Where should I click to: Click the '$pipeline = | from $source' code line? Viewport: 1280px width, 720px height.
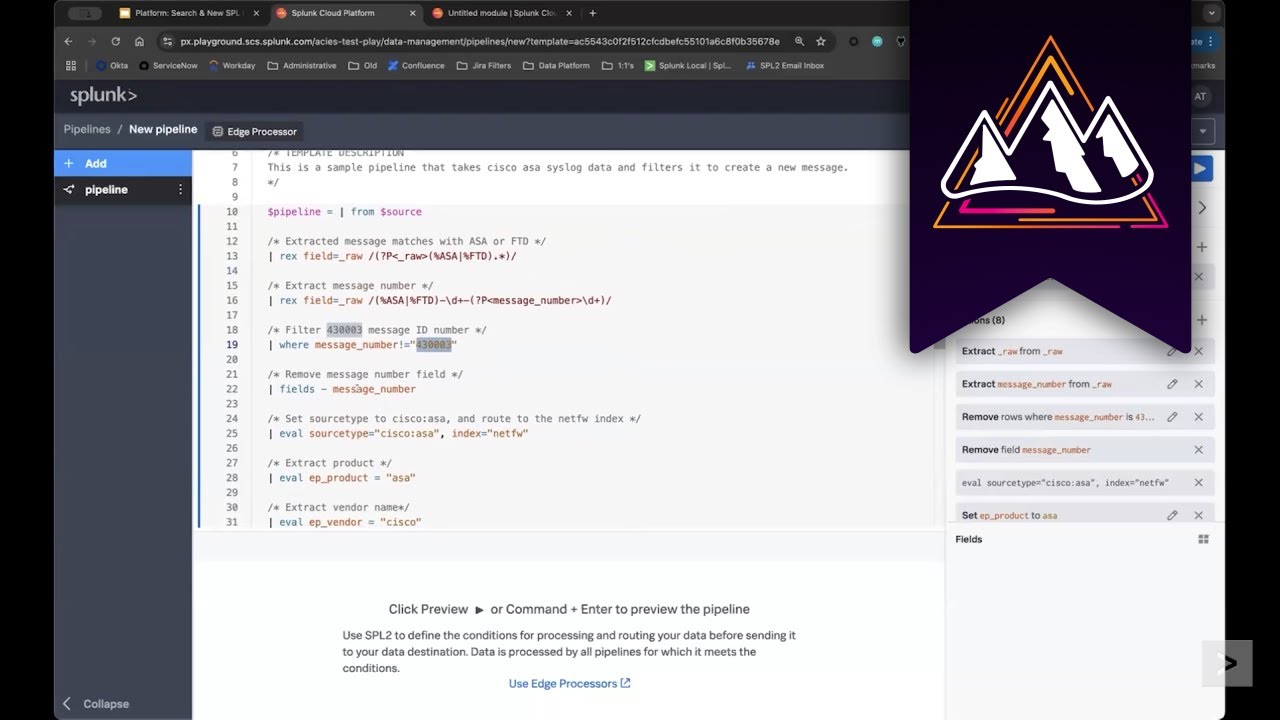pyautogui.click(x=345, y=212)
